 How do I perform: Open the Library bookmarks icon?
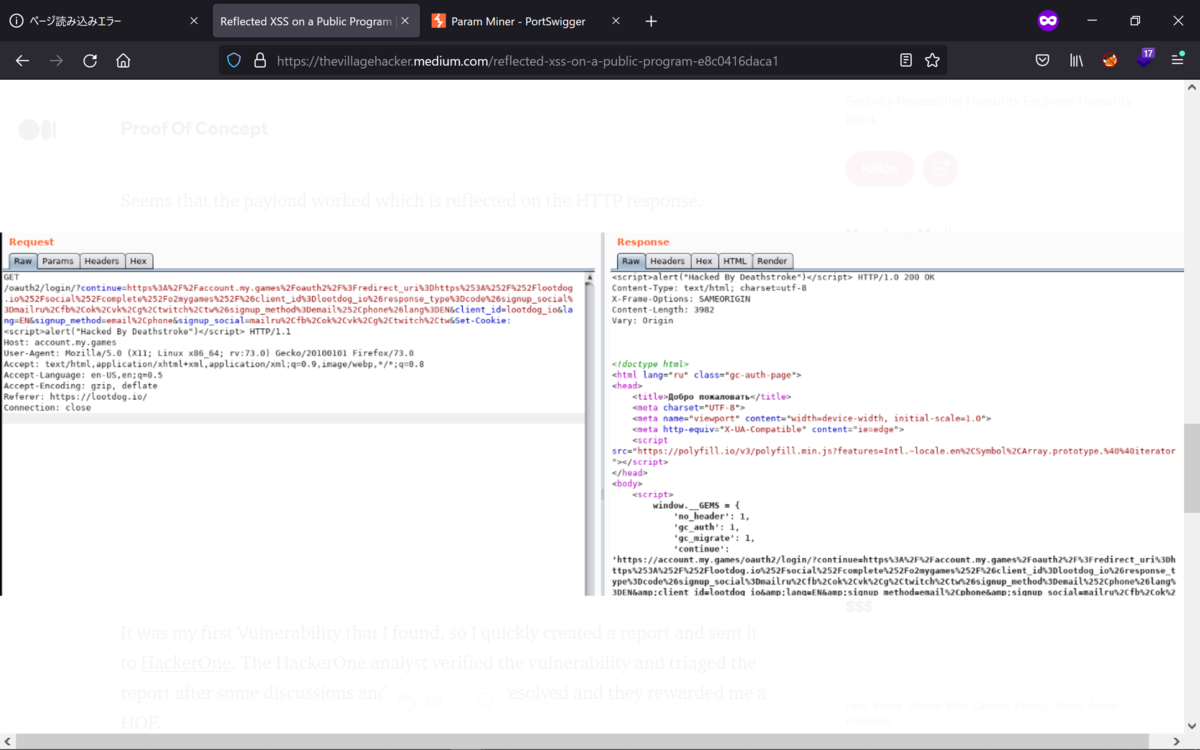tap(1076, 61)
